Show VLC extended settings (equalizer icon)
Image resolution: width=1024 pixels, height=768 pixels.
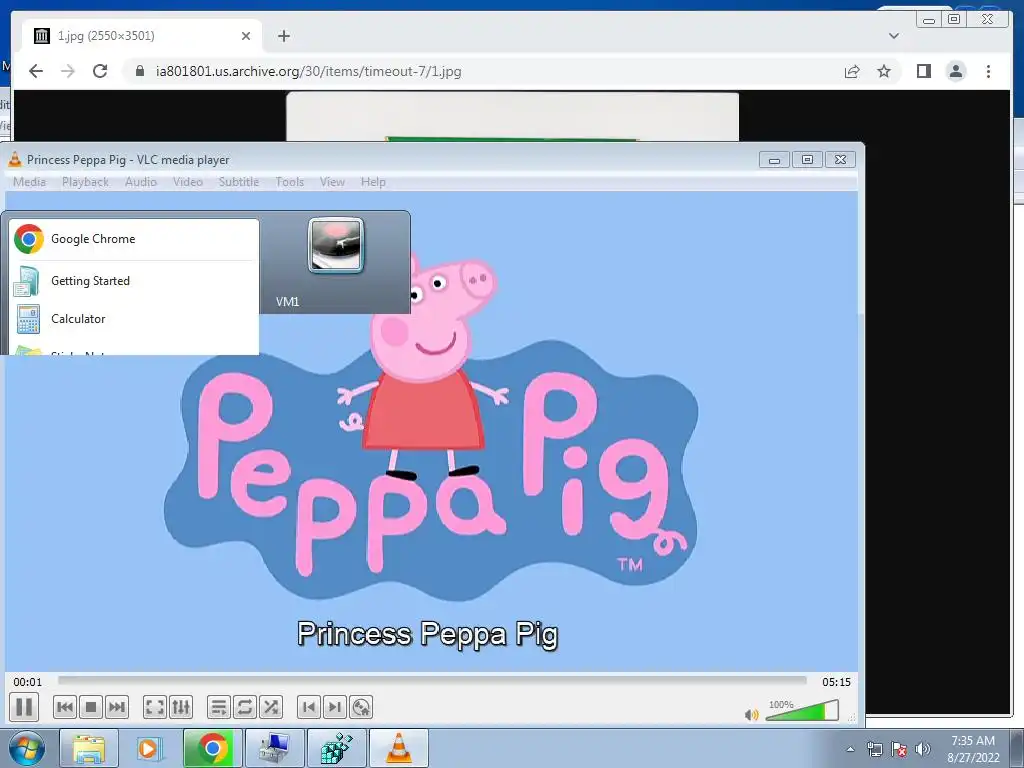click(181, 707)
